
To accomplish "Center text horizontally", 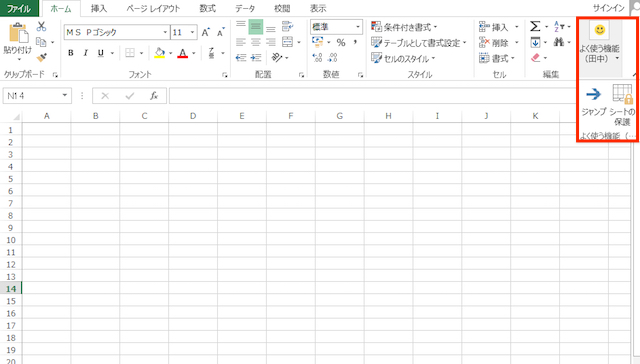I will coord(256,42).
